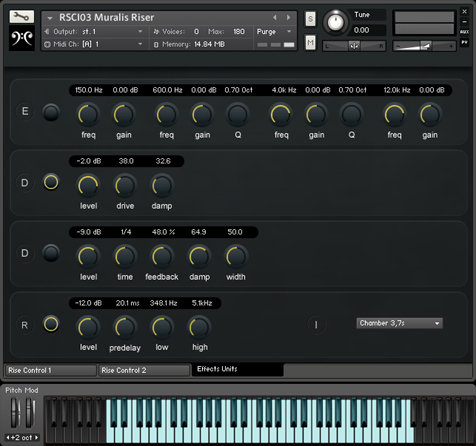
Task: Open the Output st. 1 dropdown
Action: [x=93, y=32]
